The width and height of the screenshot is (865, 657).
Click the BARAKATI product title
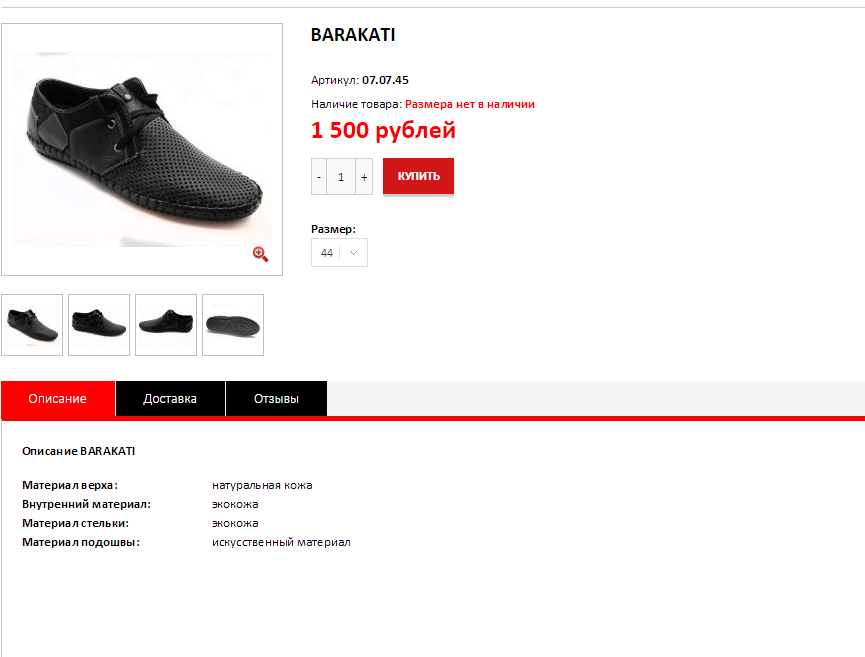tap(353, 35)
